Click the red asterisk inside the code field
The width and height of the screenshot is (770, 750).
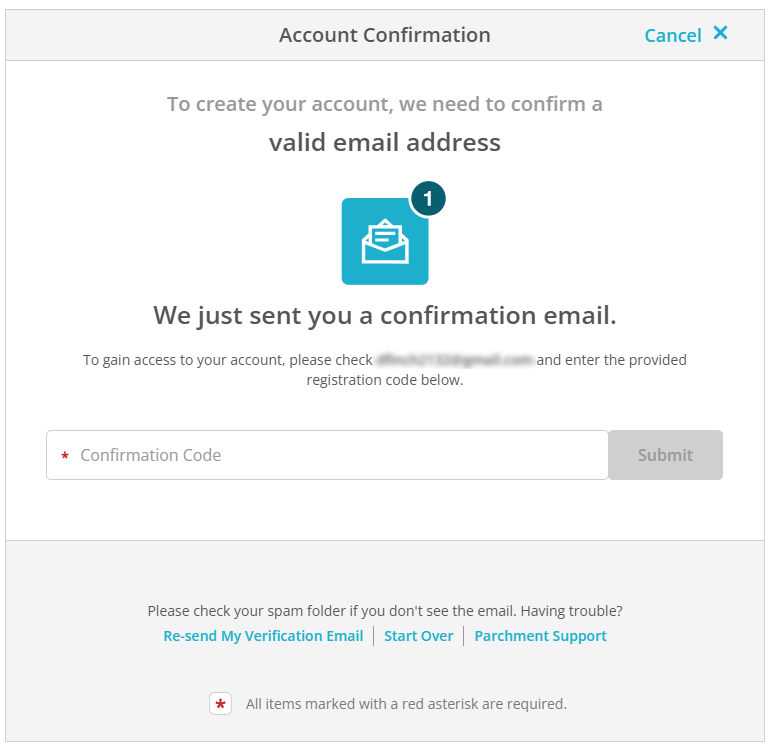coord(65,456)
